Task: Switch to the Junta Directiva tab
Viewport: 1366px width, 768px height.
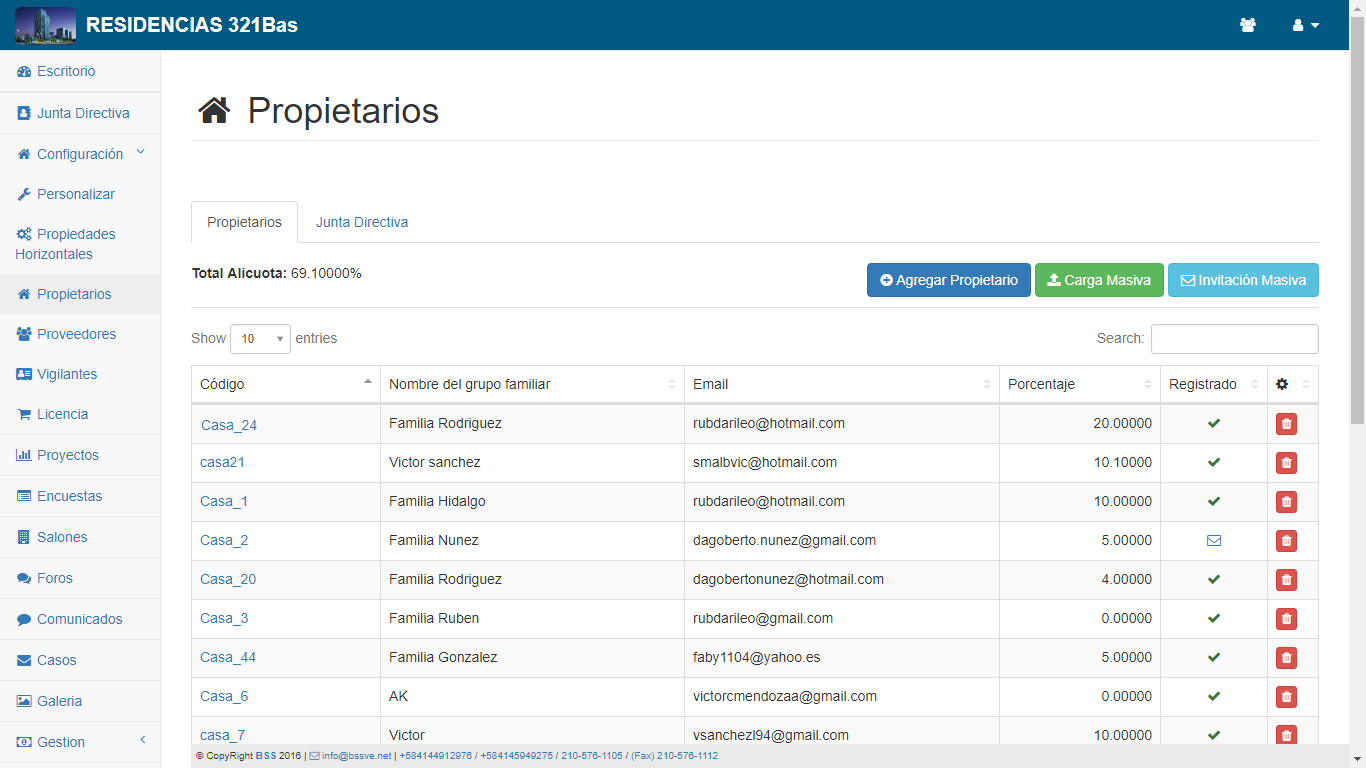Action: pyautogui.click(x=362, y=222)
